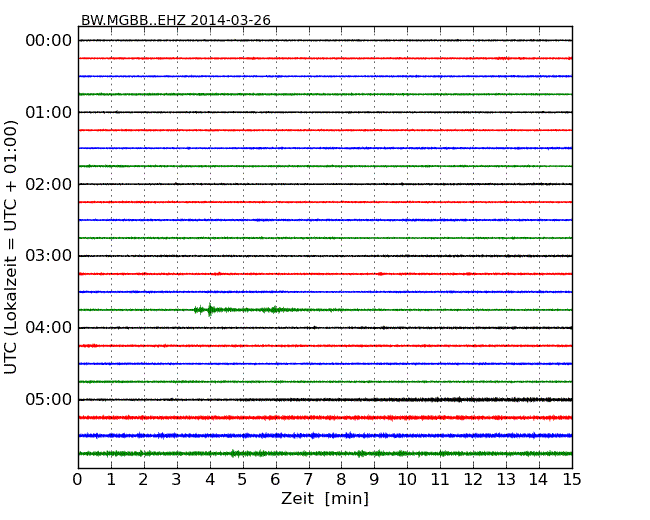
Task: Click x-axis tick label 13
Action: pos(506,480)
